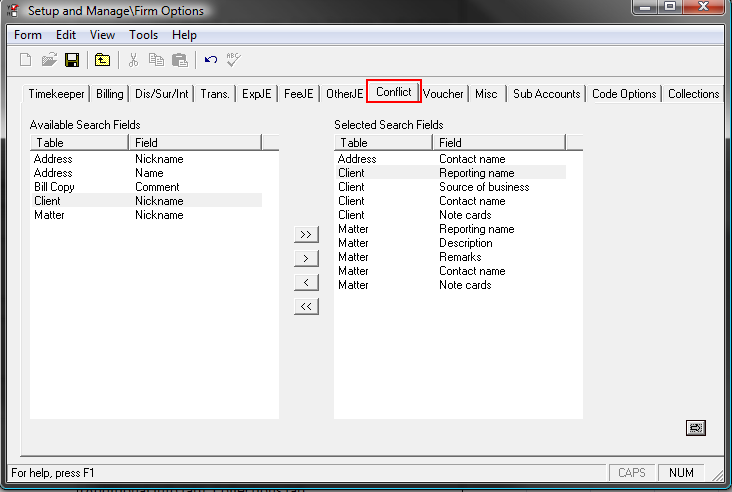Click the small icon button at bottom right

point(695,428)
